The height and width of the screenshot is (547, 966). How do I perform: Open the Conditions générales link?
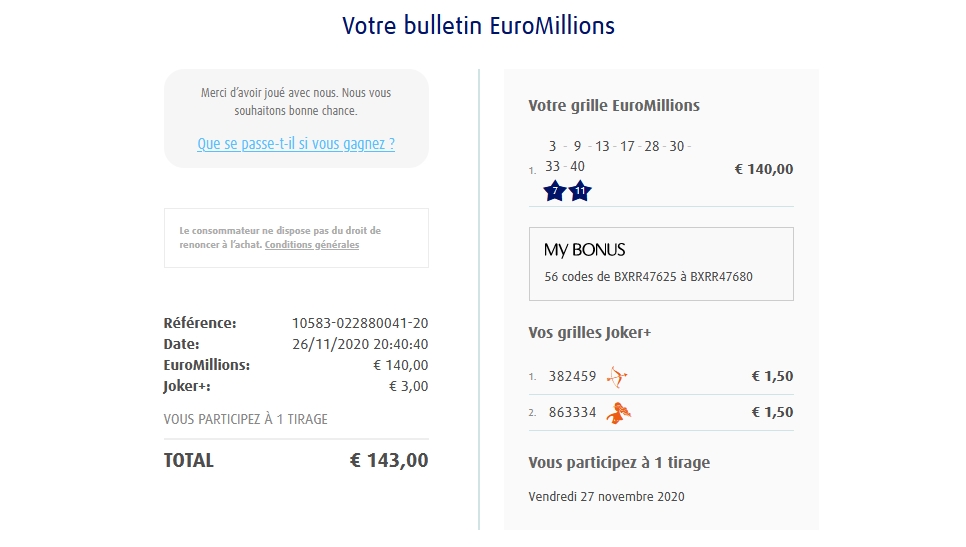coord(312,245)
